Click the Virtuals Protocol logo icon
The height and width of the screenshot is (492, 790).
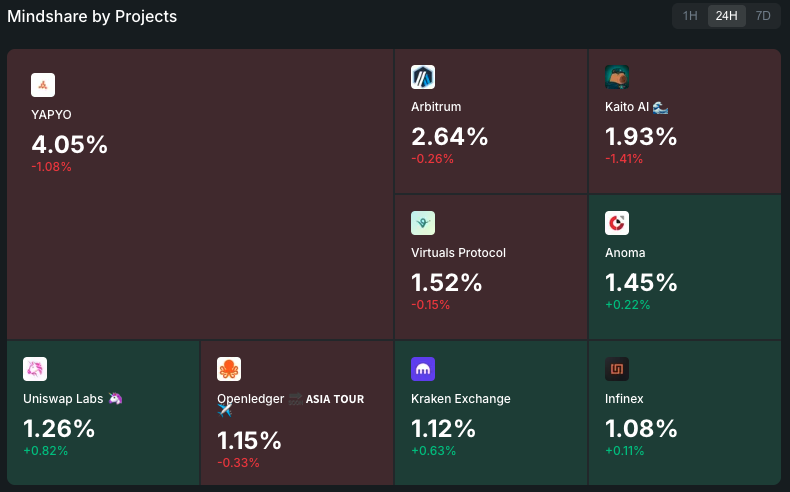(423, 223)
